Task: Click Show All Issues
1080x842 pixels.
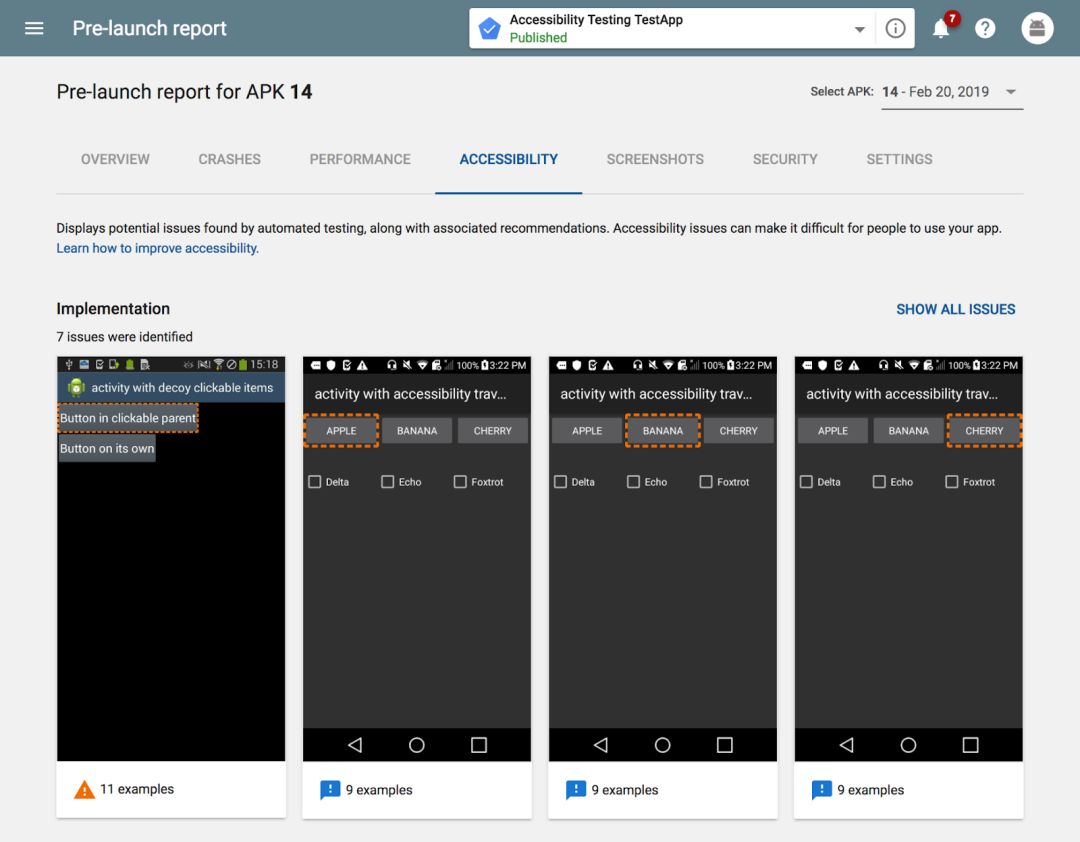Action: 955,309
